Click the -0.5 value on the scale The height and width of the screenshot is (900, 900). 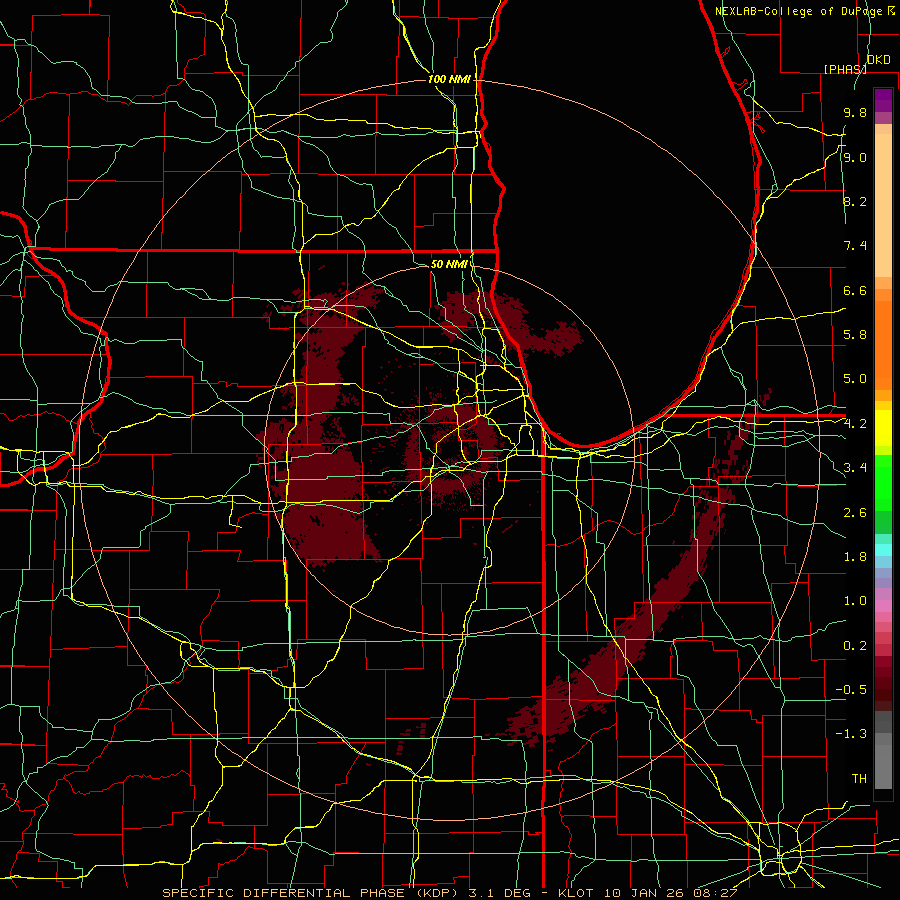(x=851, y=690)
